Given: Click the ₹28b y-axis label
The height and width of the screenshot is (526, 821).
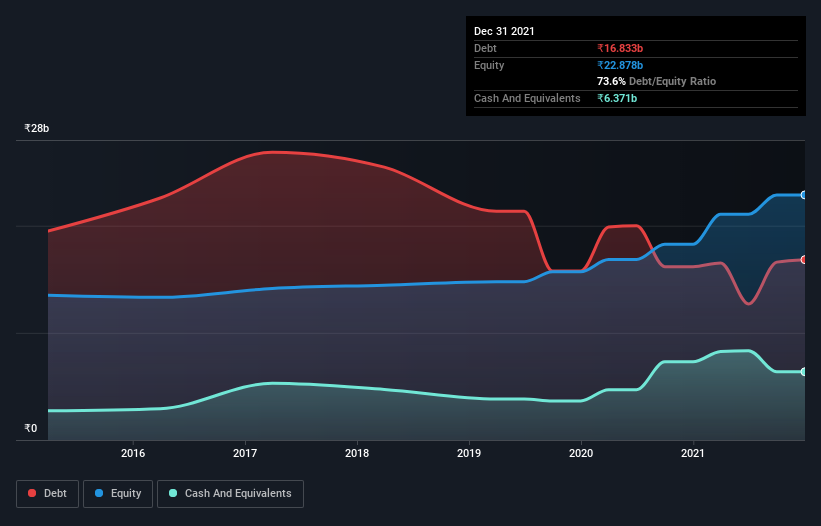Looking at the screenshot, I should tap(37, 128).
